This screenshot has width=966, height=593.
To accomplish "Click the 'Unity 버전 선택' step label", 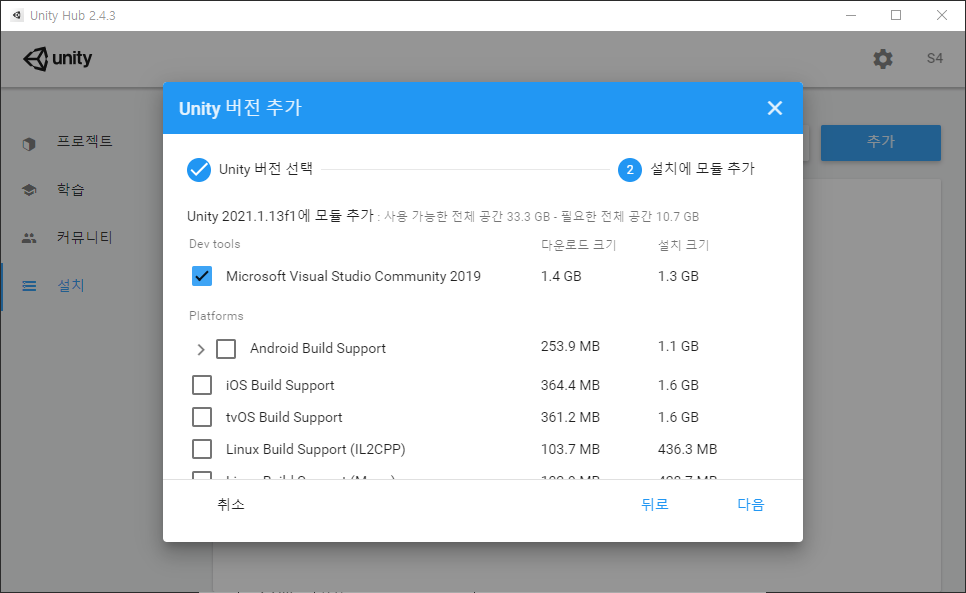I will tap(266, 169).
